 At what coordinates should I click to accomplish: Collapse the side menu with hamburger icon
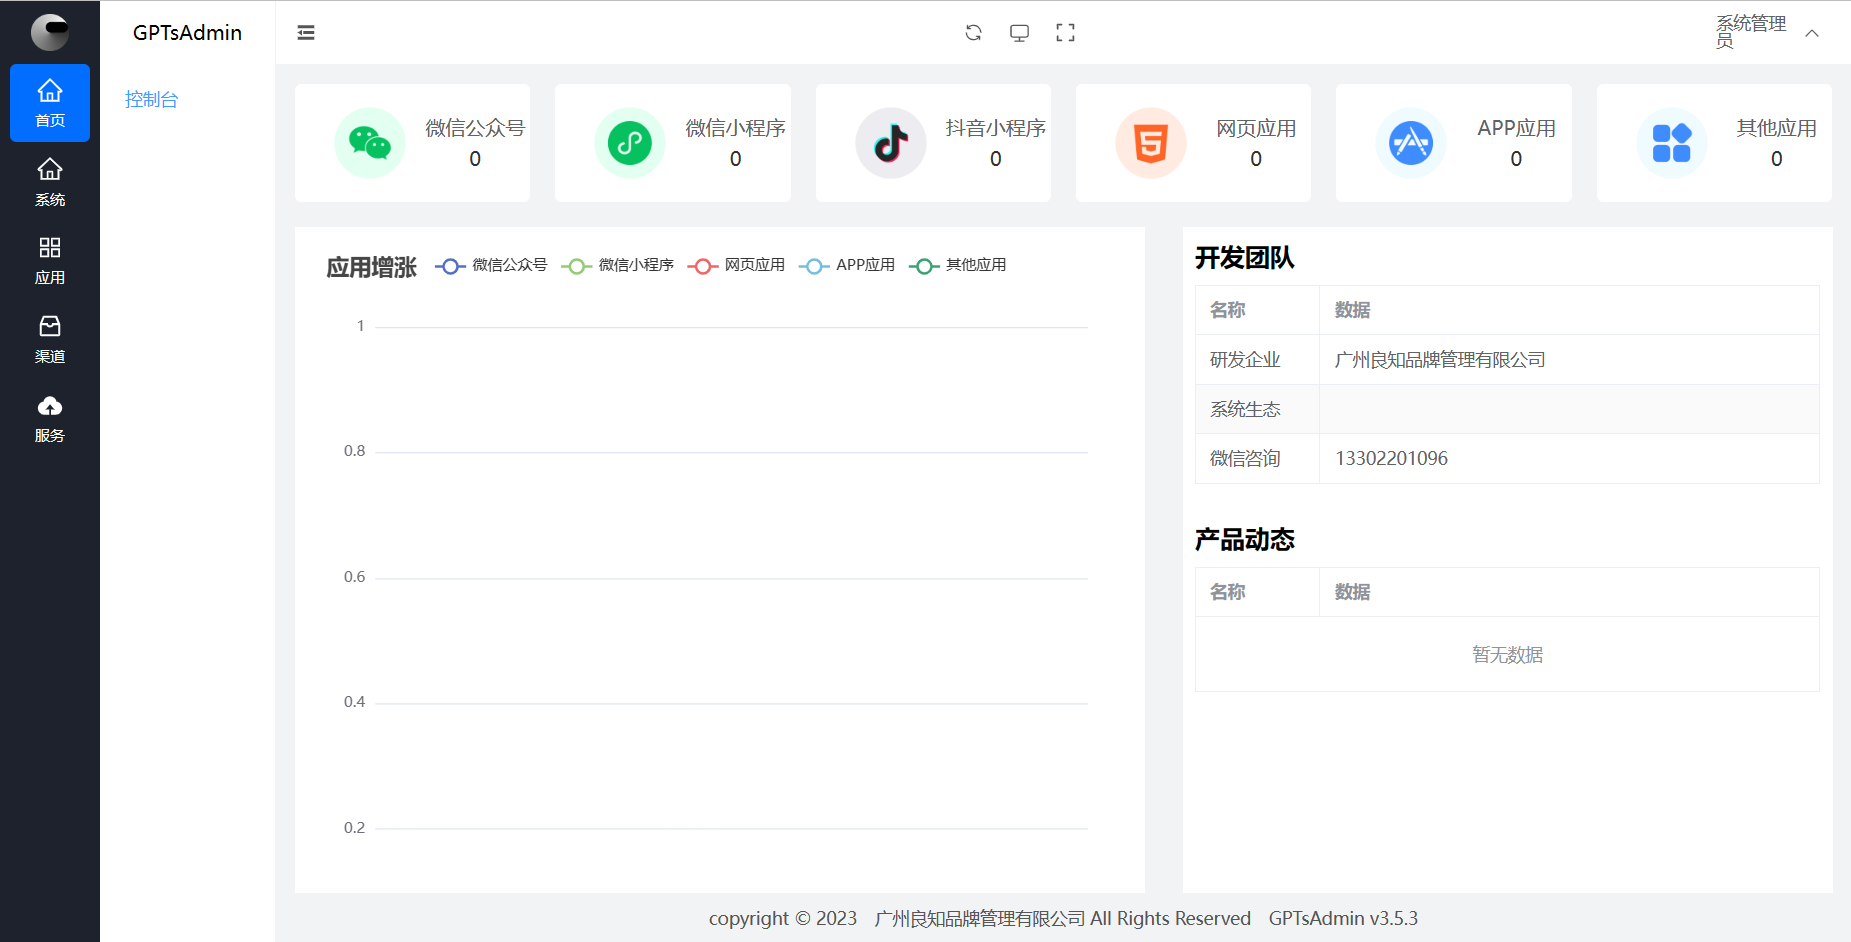tap(306, 33)
